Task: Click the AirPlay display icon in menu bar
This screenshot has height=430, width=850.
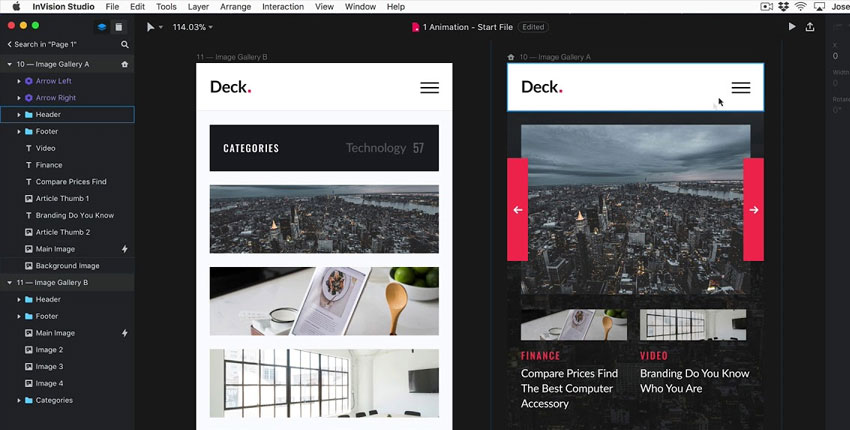Action: [x=819, y=7]
